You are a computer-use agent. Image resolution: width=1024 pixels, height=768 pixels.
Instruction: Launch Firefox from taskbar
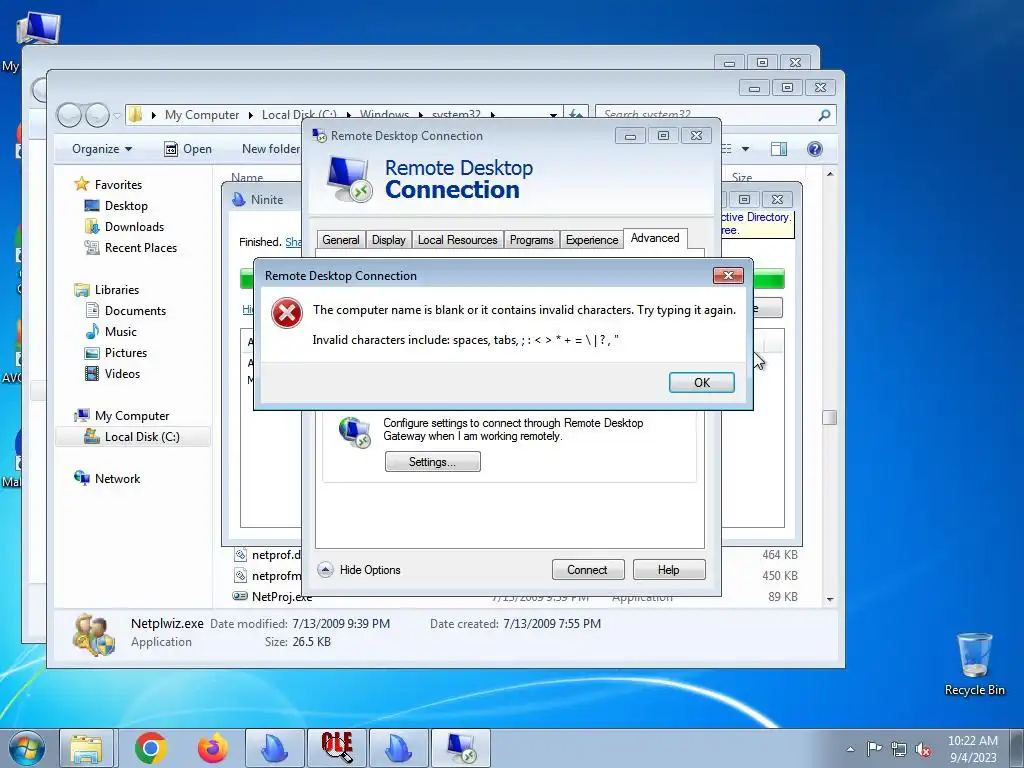[x=213, y=748]
